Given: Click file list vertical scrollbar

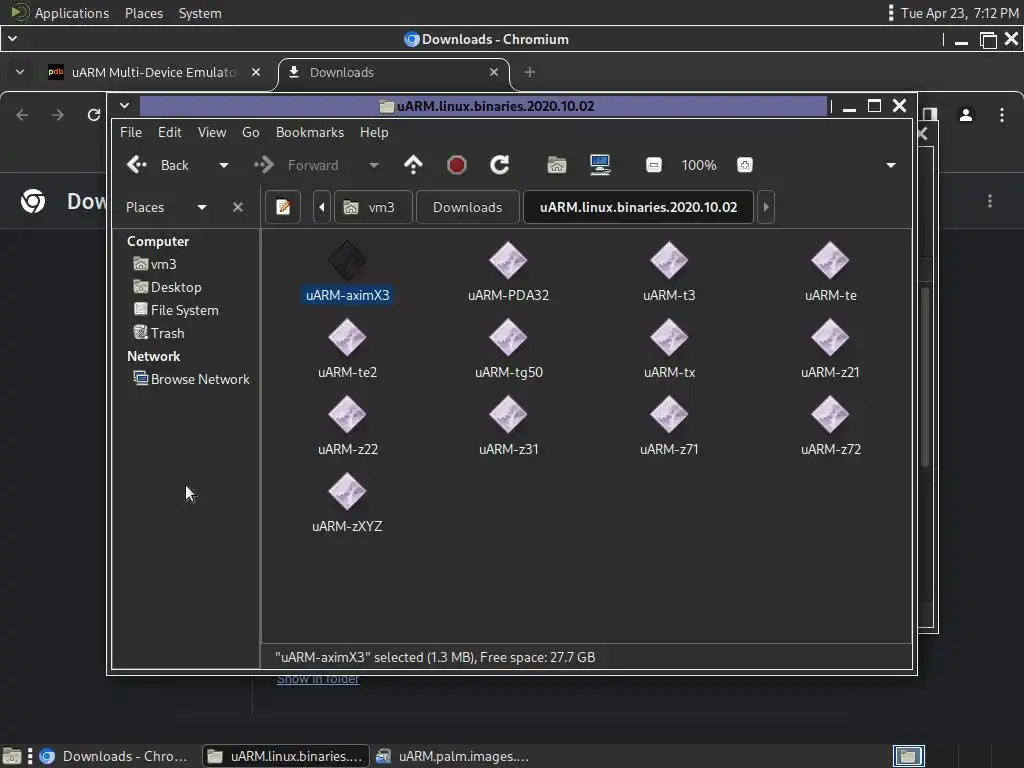Looking at the screenshot, I should click(x=925, y=377).
